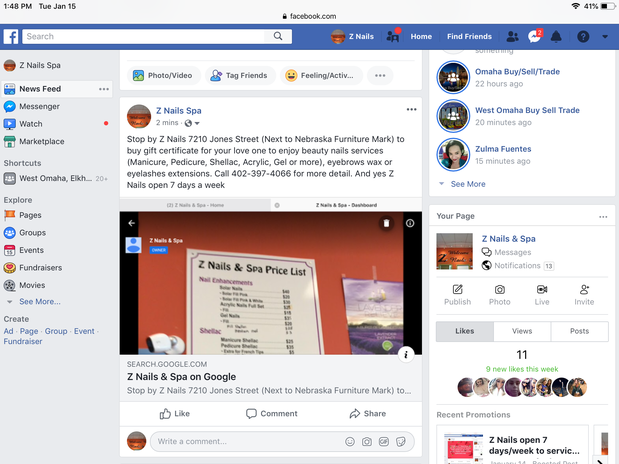Image resolution: width=619 pixels, height=464 pixels.
Task: Click the Feeling/Activity button
Action: (321, 75)
